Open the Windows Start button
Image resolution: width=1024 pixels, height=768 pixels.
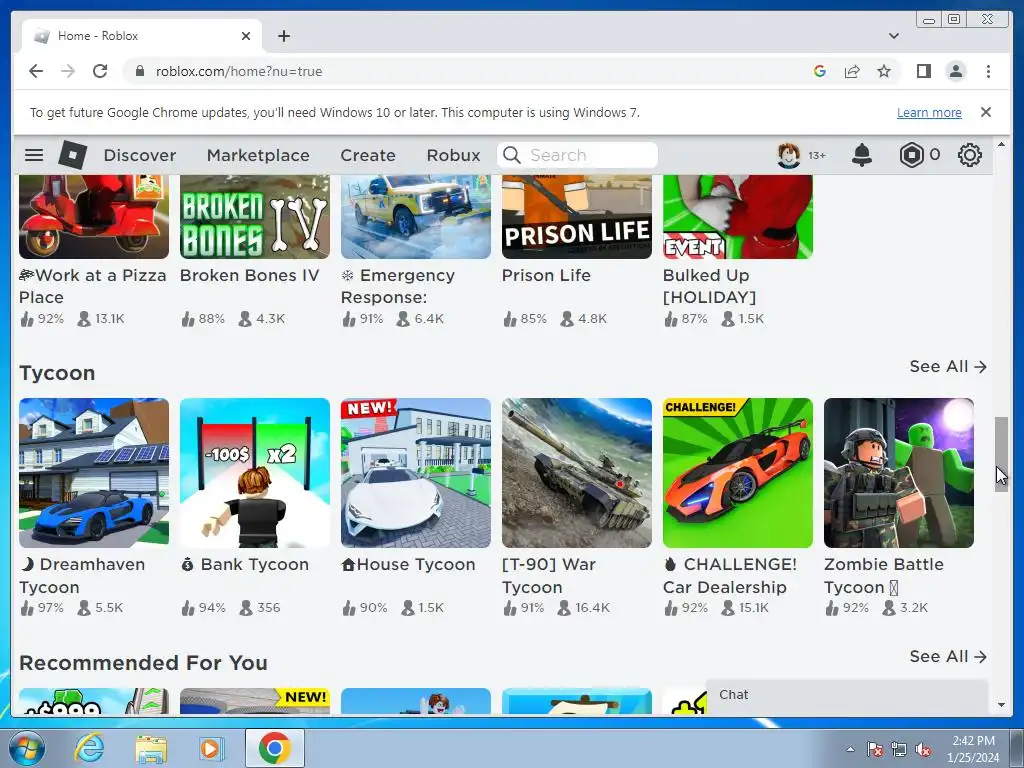click(x=25, y=748)
